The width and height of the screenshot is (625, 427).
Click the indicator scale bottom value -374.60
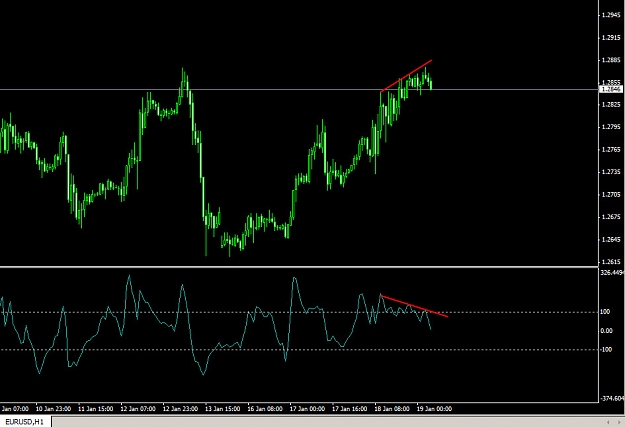pyautogui.click(x=612, y=398)
